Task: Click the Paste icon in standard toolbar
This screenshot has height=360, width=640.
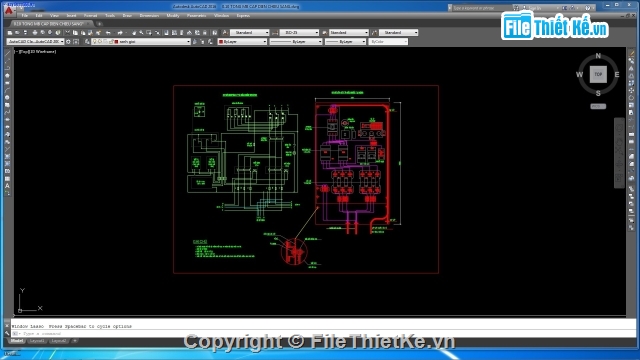Action: click(x=83, y=33)
